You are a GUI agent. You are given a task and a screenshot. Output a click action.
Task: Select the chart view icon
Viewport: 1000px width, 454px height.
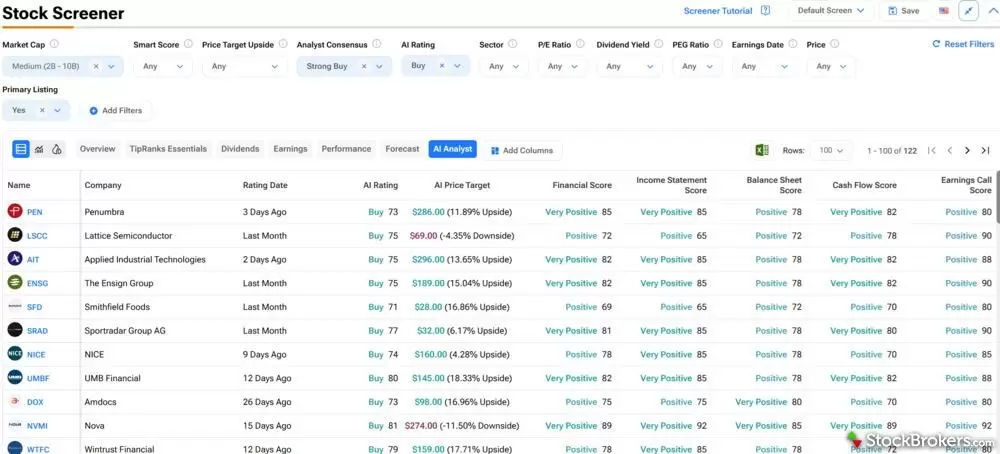coord(39,149)
